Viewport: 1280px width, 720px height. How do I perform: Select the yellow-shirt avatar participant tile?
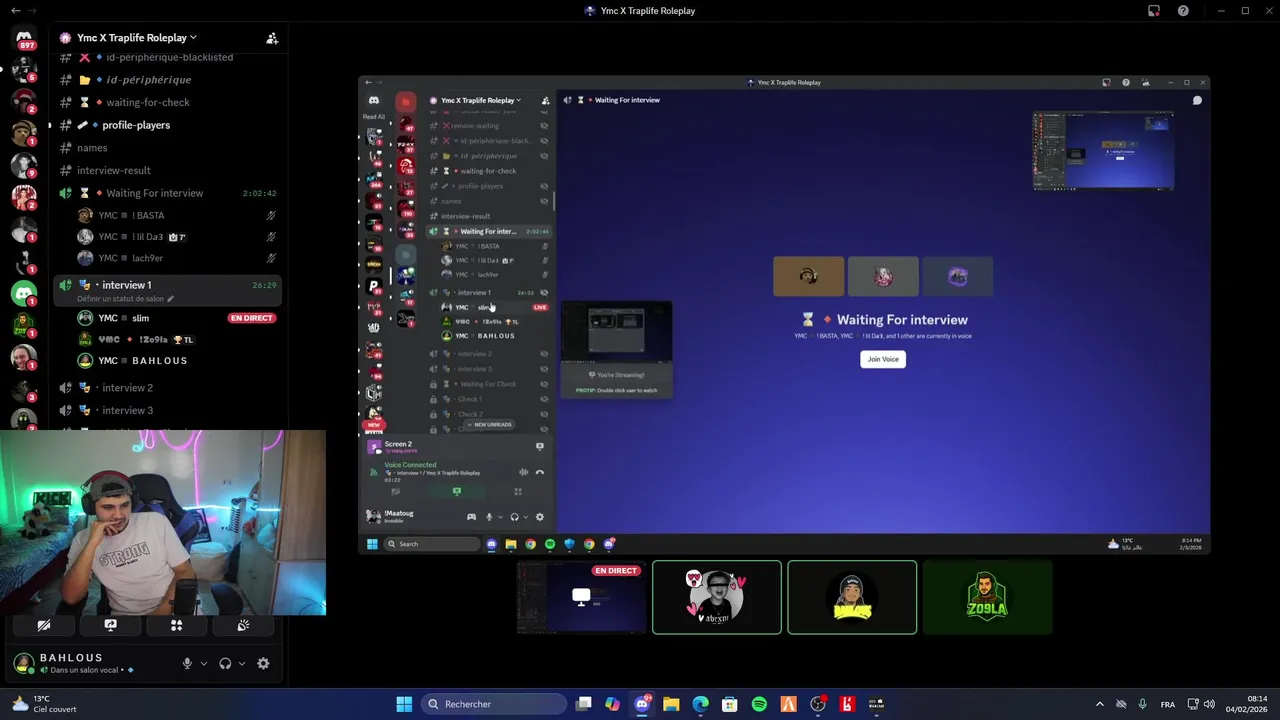852,597
